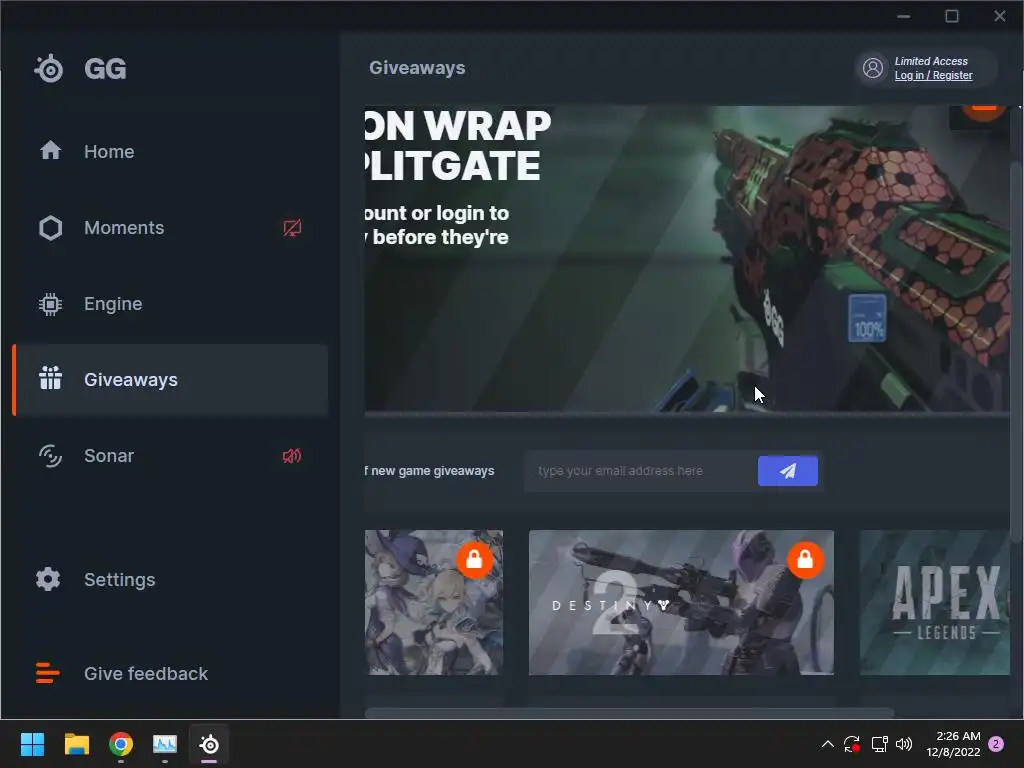Click the user account avatar icon
Image resolution: width=1024 pixels, height=768 pixels.
(873, 68)
